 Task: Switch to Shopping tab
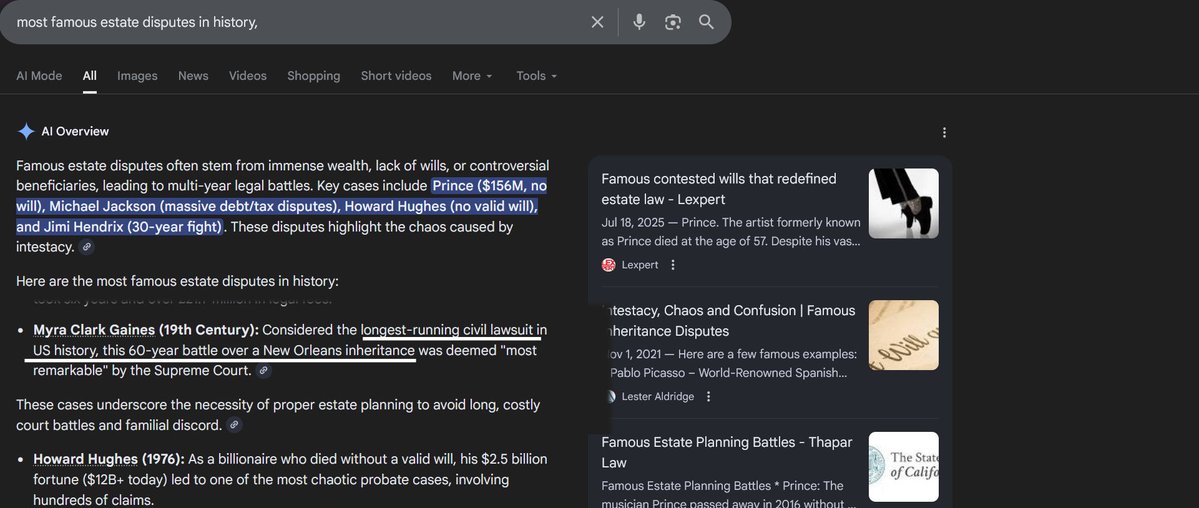click(x=314, y=76)
